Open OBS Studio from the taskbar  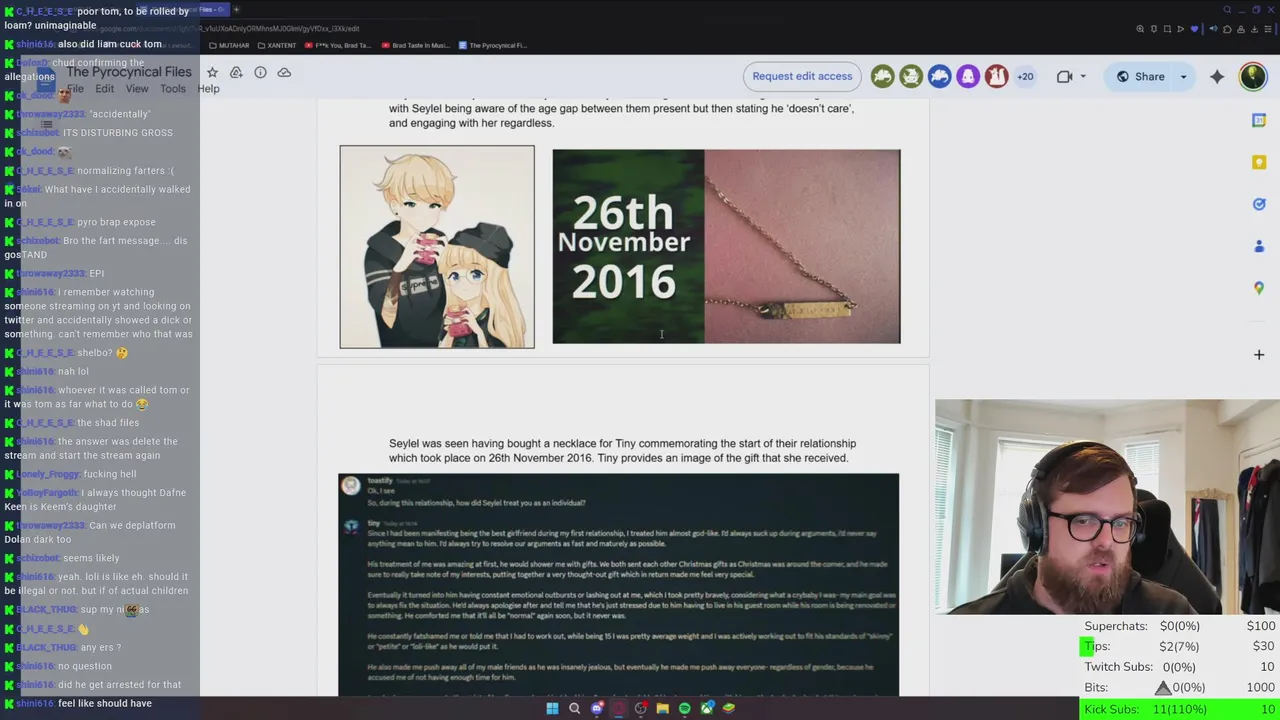[640, 708]
